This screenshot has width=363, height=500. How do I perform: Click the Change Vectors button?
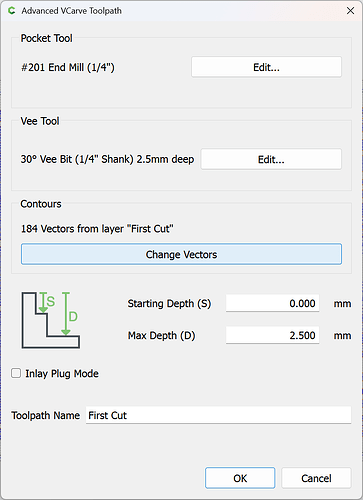pos(181,254)
